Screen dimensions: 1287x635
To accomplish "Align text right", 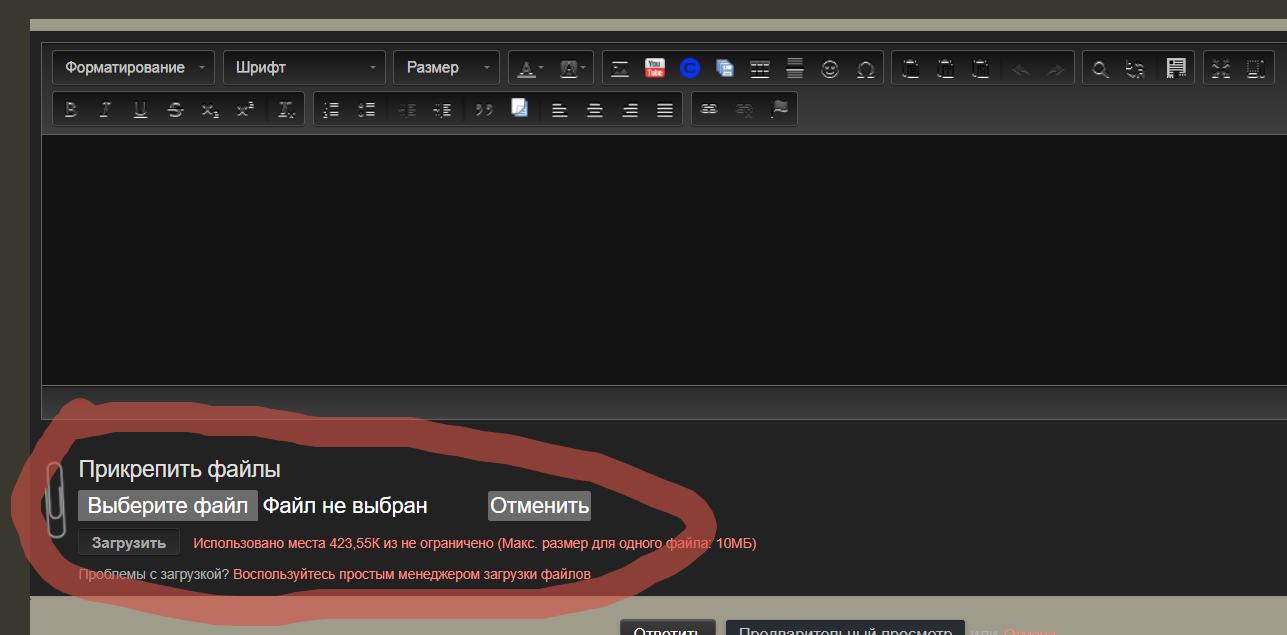I will click(630, 110).
